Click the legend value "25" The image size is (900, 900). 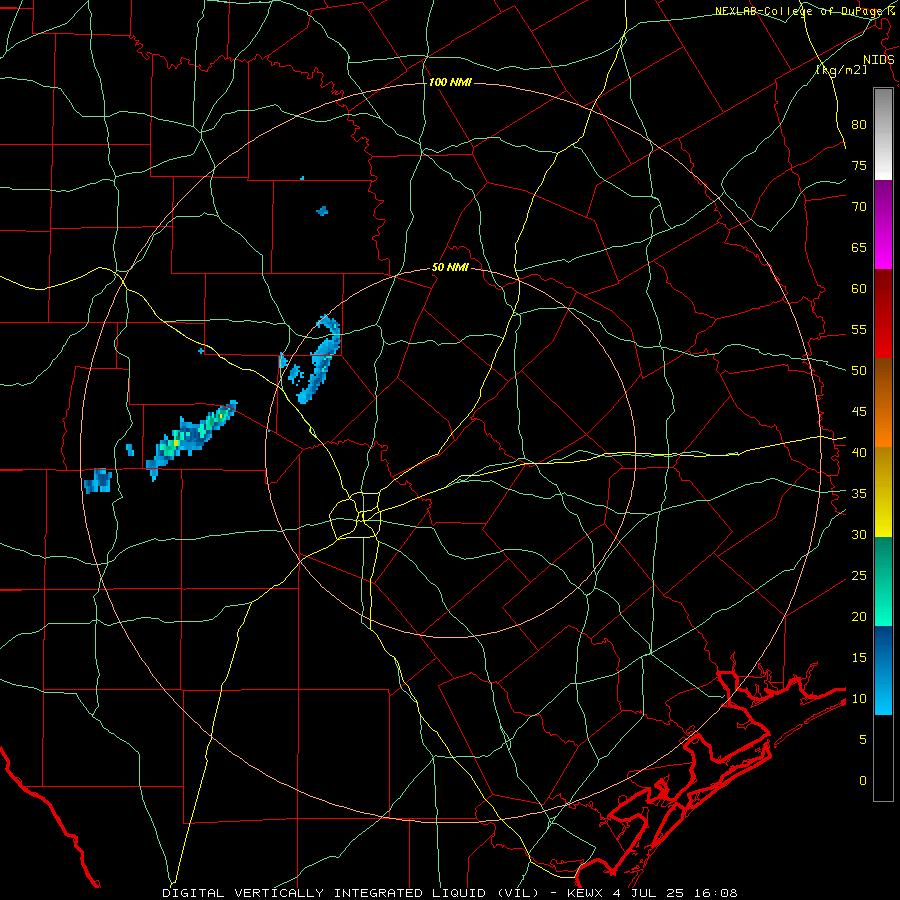(859, 576)
